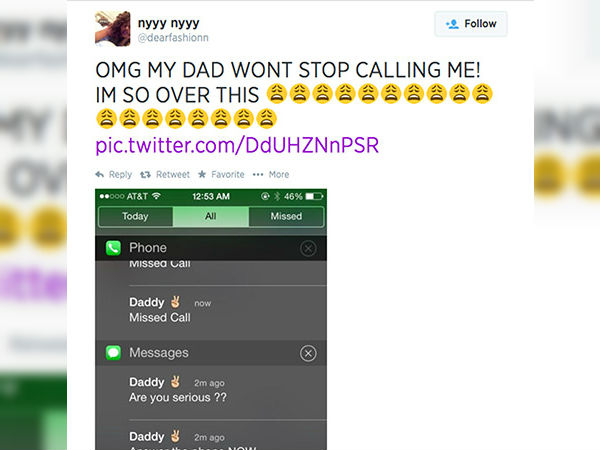The width and height of the screenshot is (600, 450).
Task: Switch to the Missed tab
Action: [x=286, y=217]
